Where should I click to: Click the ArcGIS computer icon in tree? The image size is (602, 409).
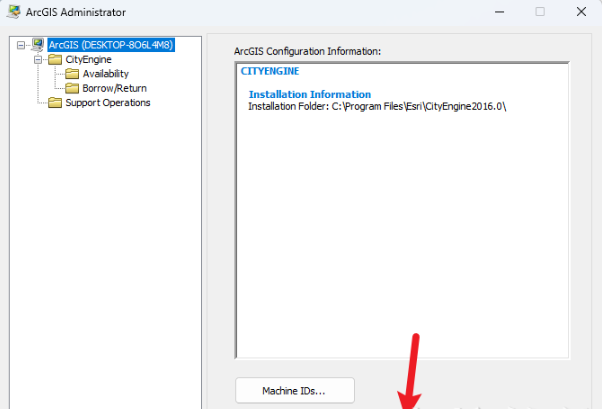pyautogui.click(x=38, y=45)
